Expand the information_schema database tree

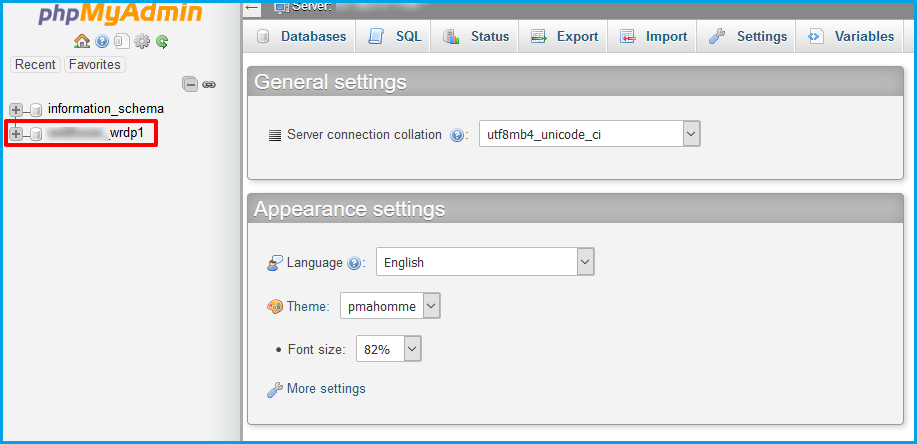click(x=16, y=109)
